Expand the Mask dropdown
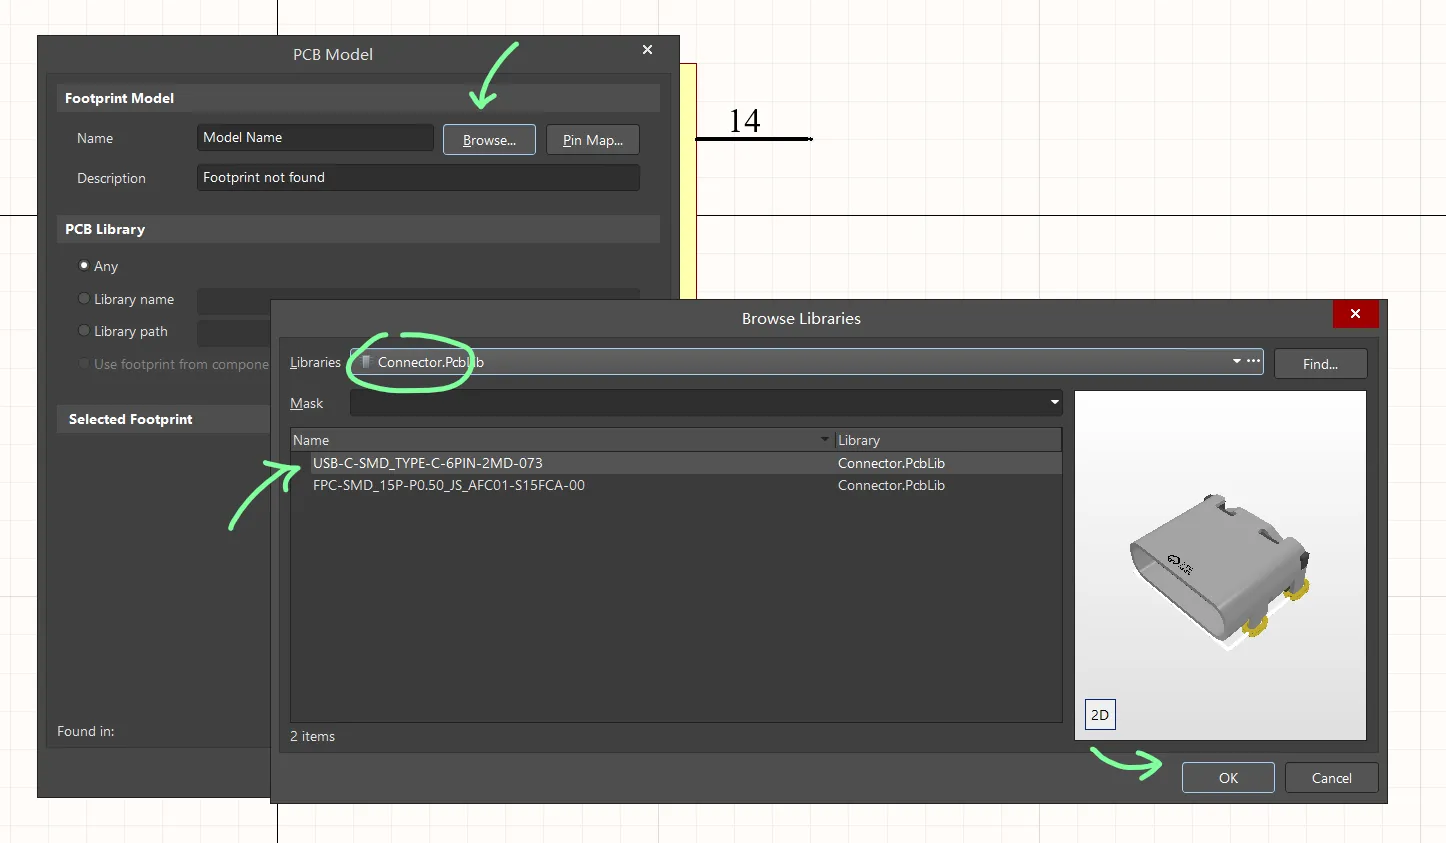Screen dimensions: 1446x843 point(1054,403)
